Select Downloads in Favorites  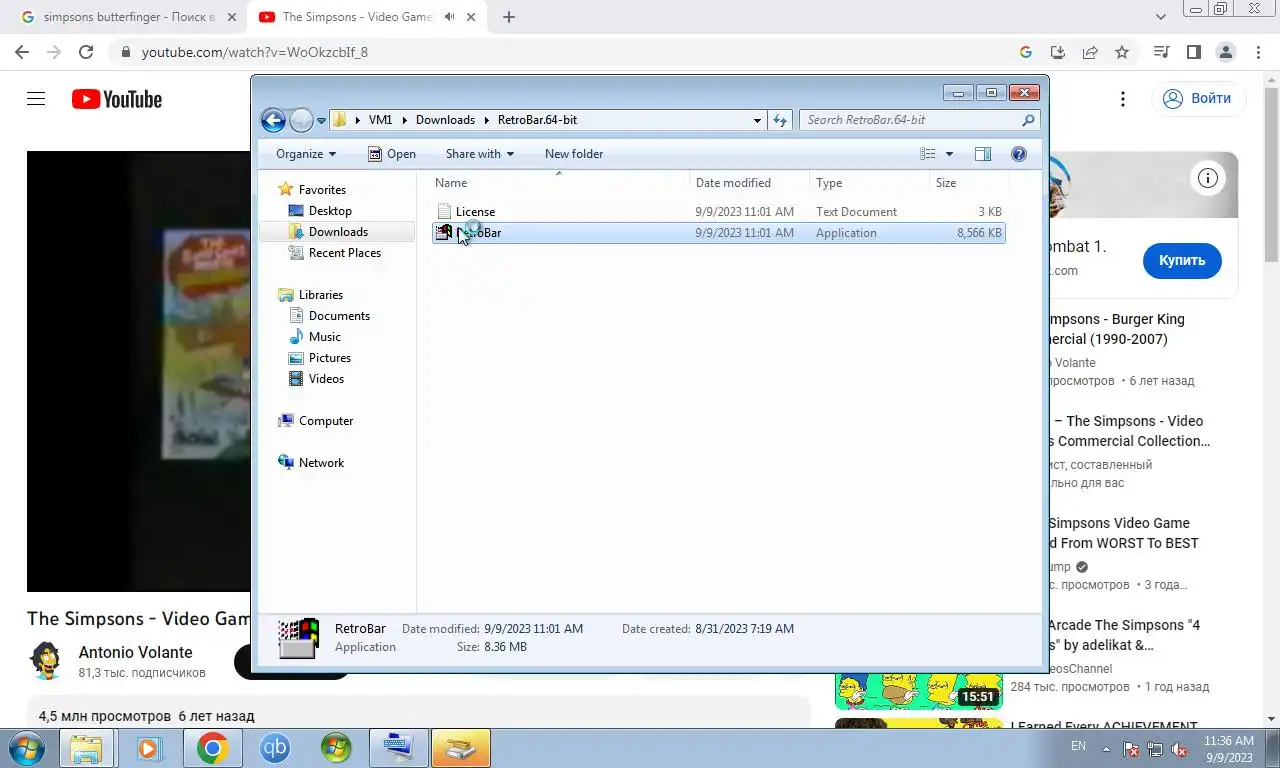pos(338,232)
